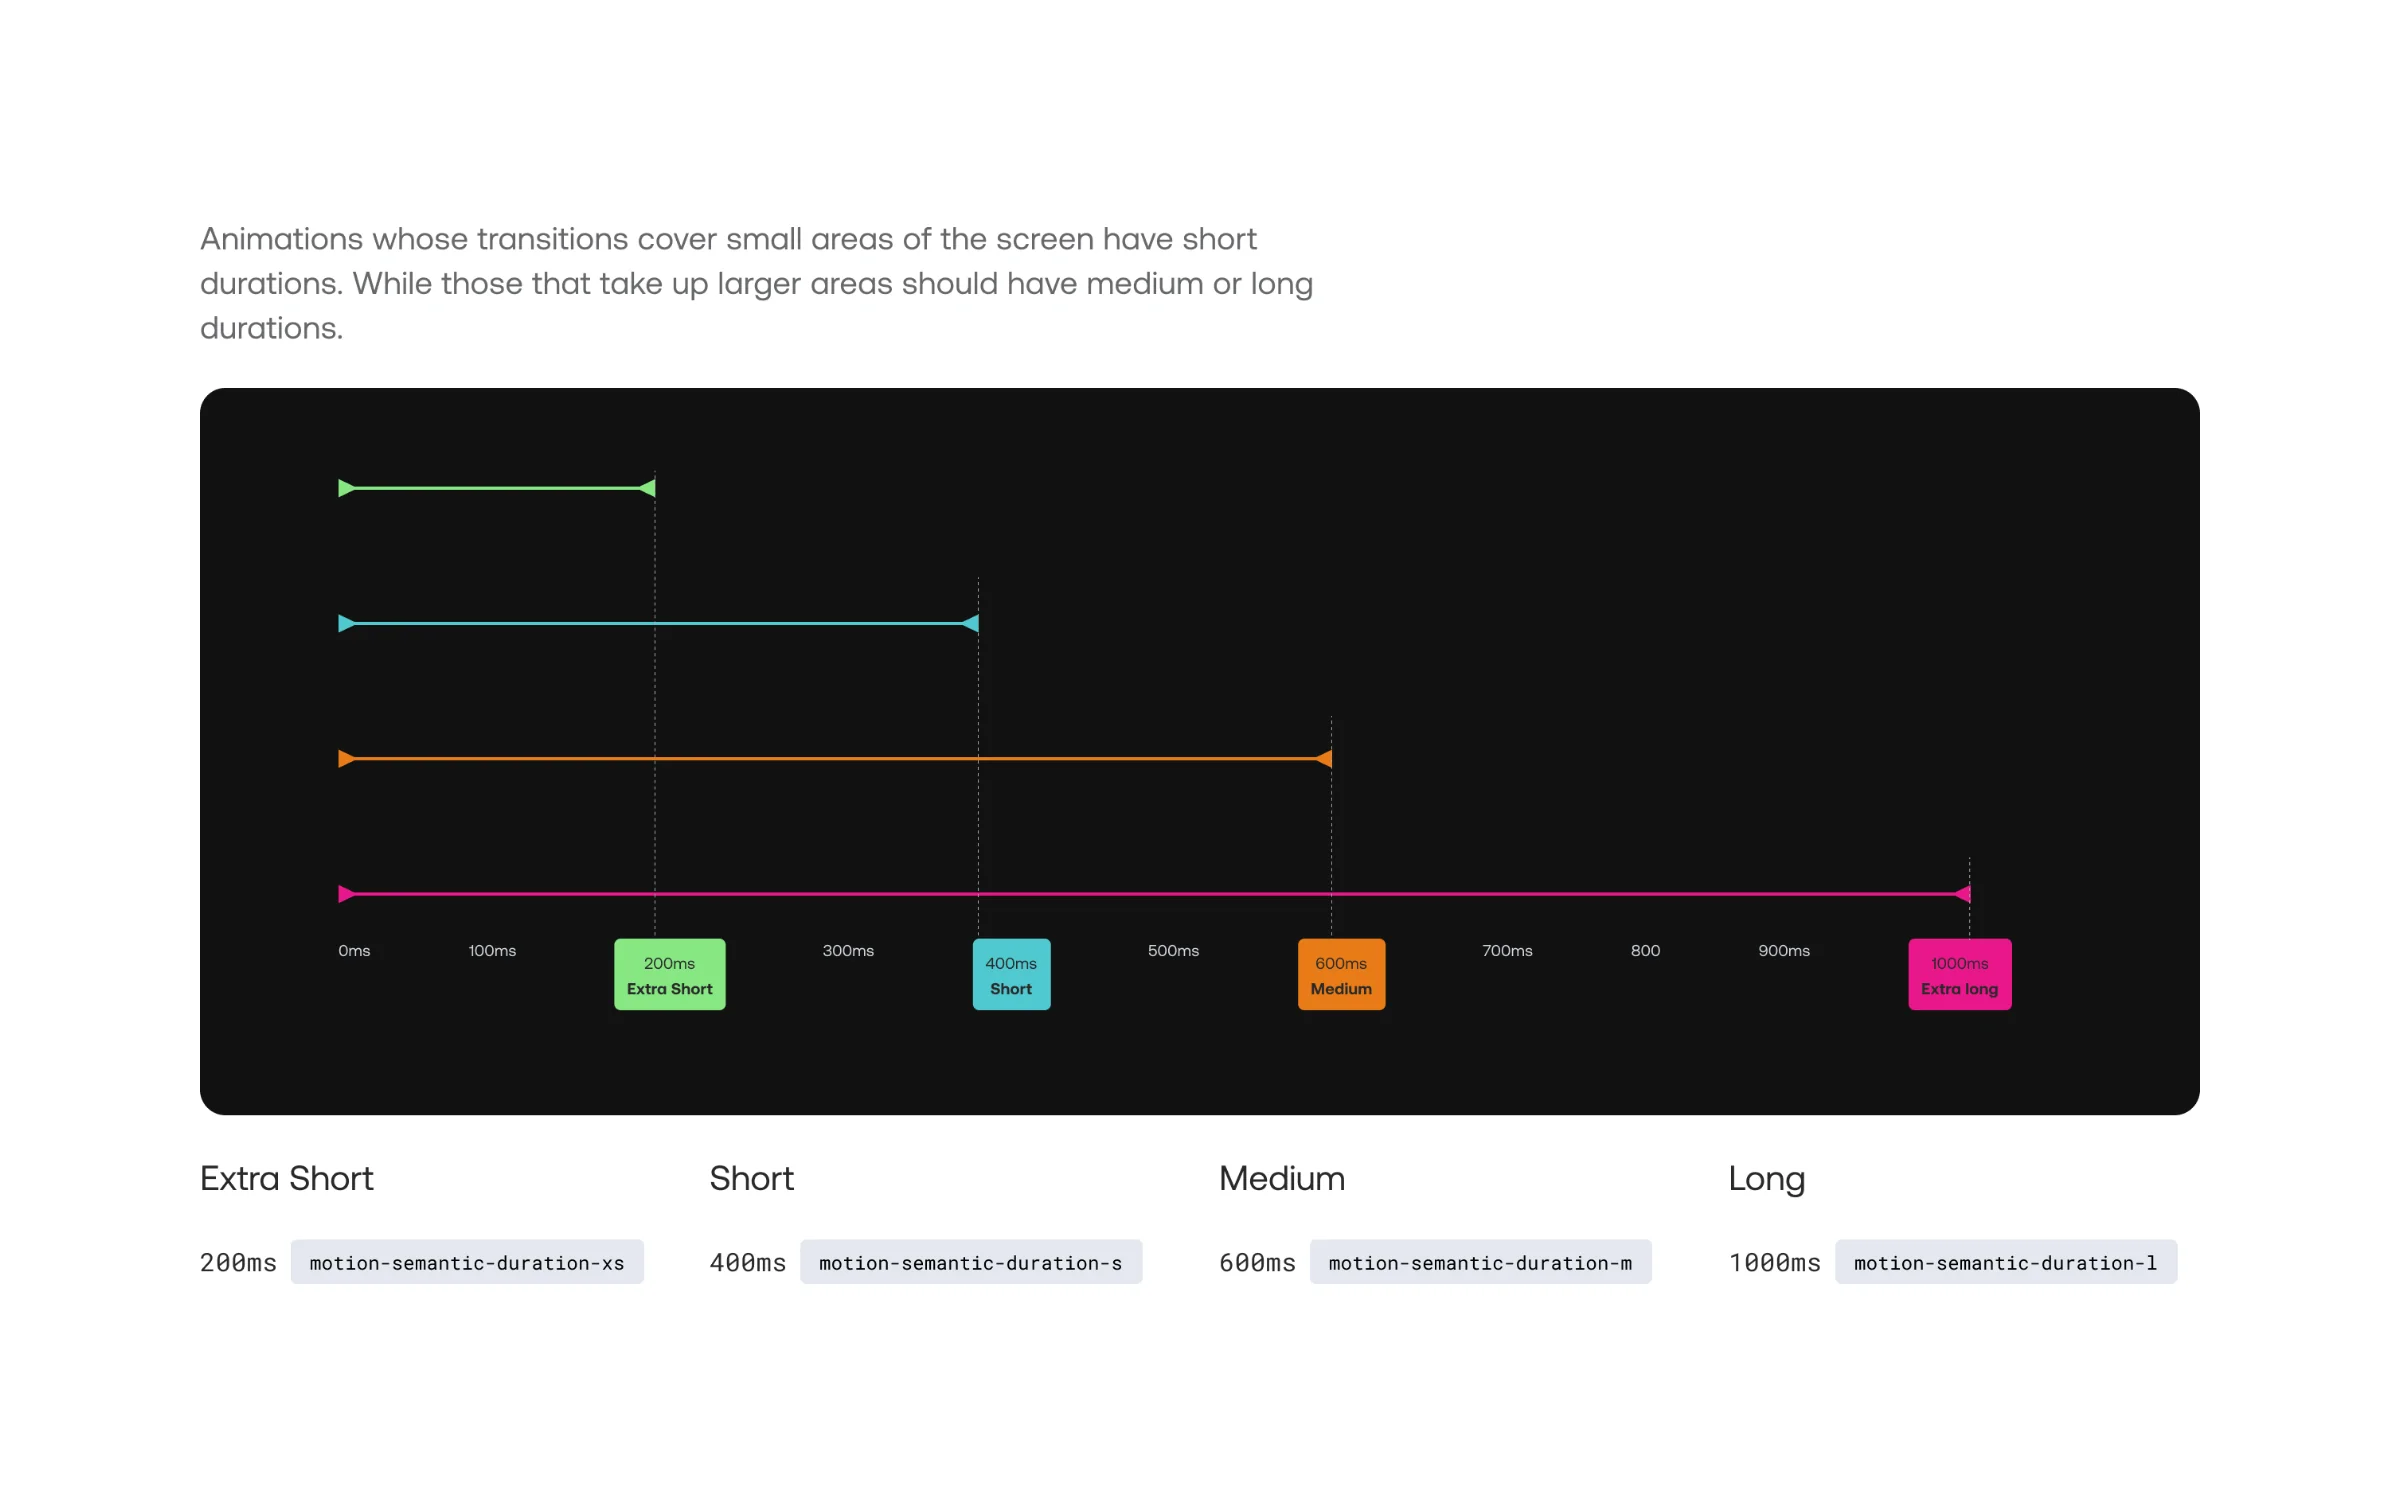Click the 0ms axis label
The height and width of the screenshot is (1500, 2400).
pyautogui.click(x=354, y=950)
